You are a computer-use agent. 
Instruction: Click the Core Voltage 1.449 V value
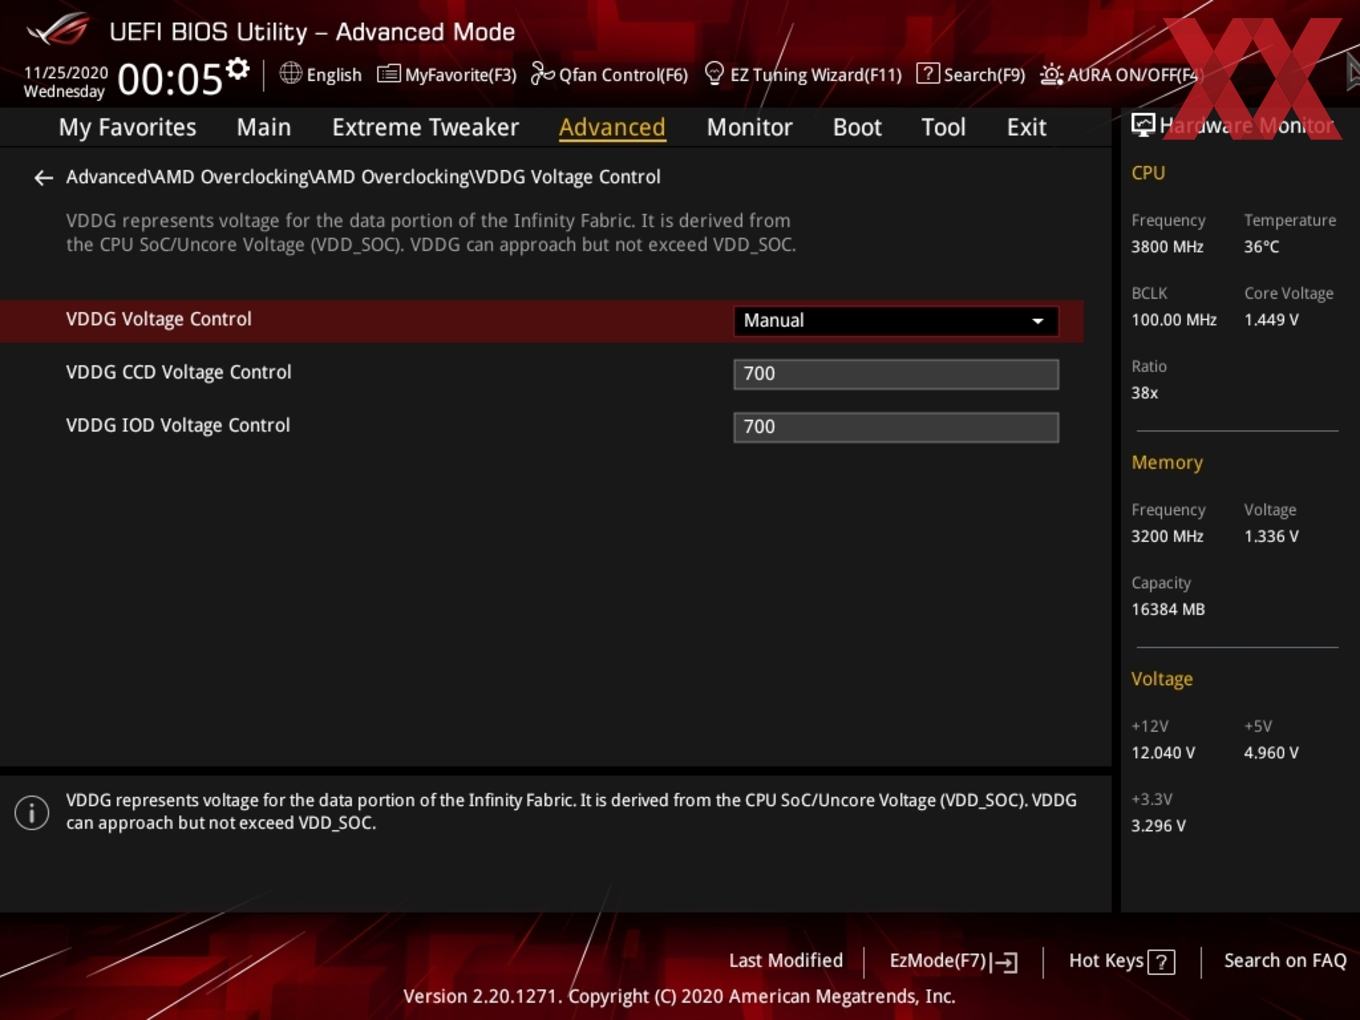1271,320
